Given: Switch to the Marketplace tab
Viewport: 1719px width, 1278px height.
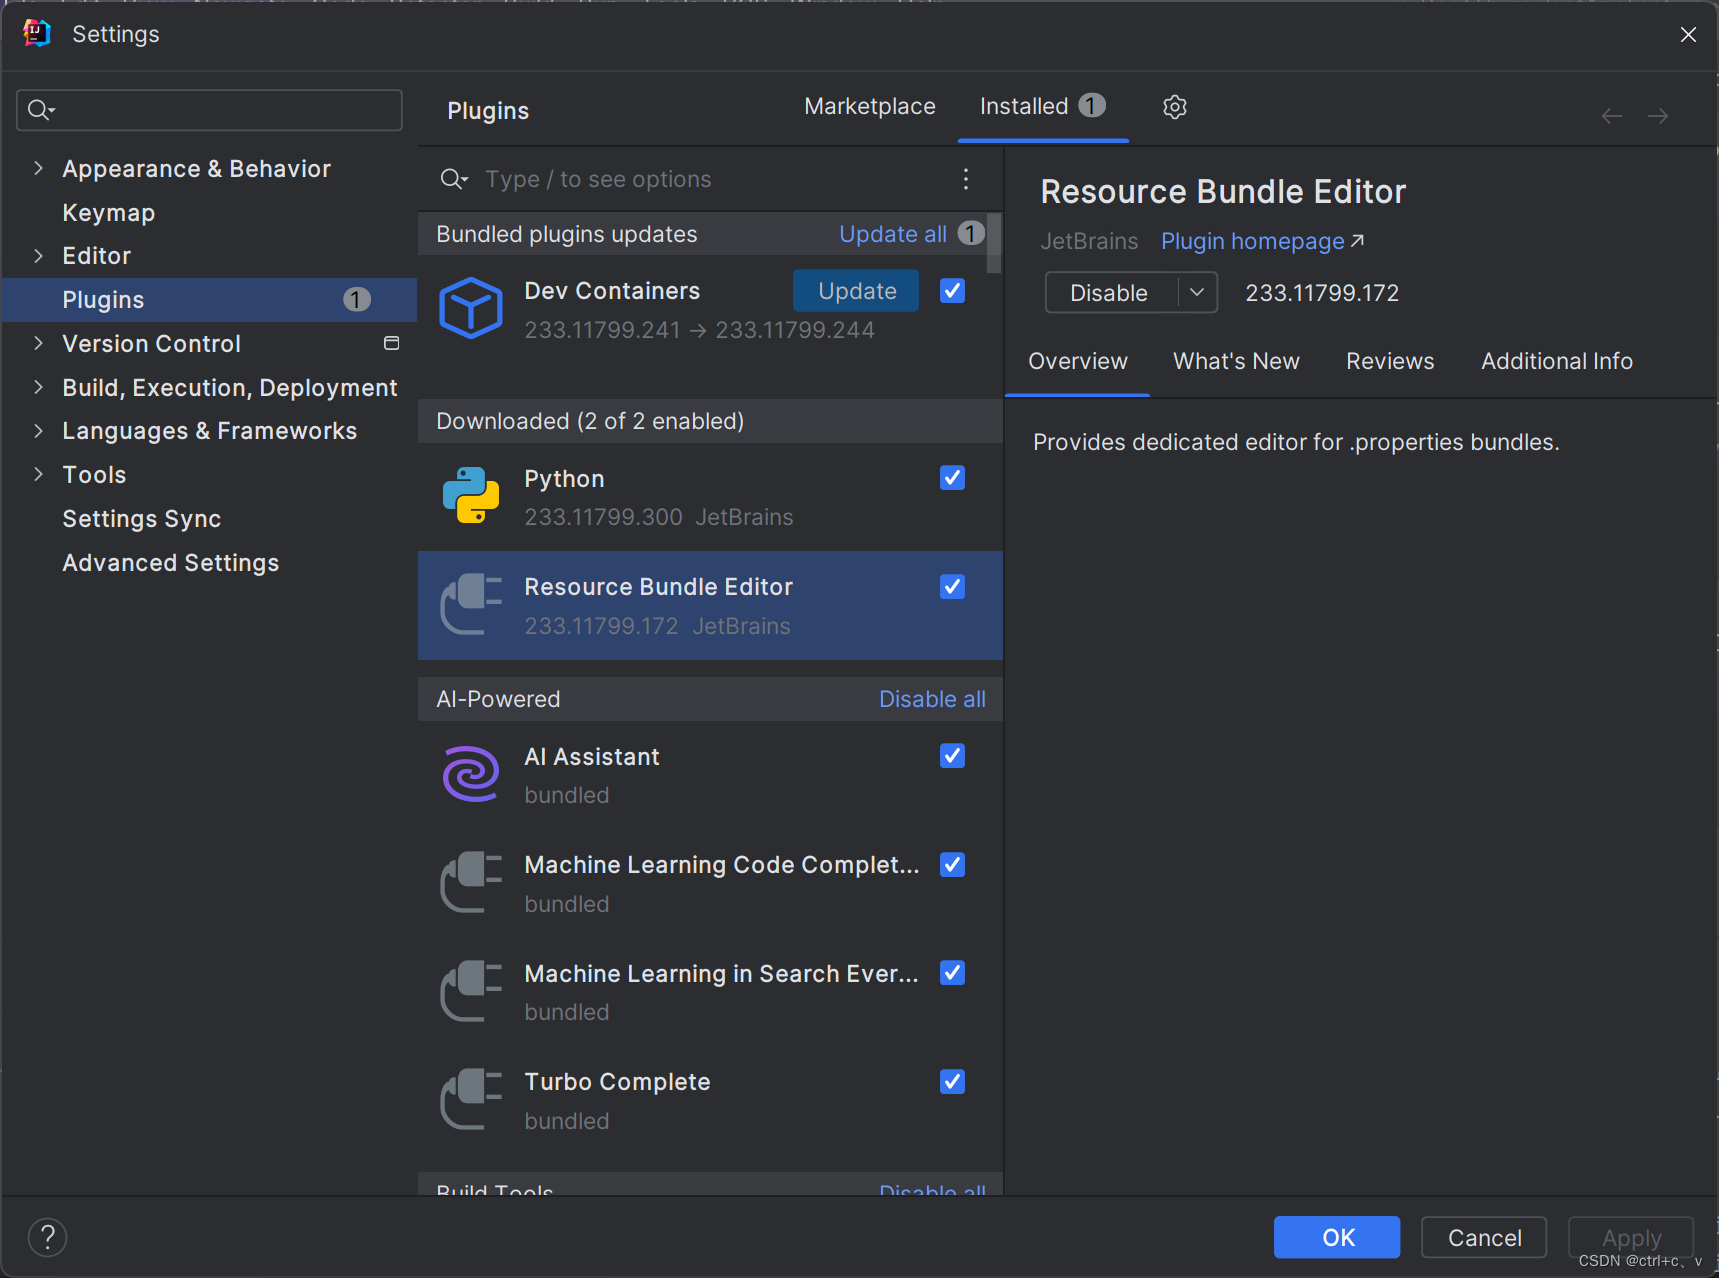Looking at the screenshot, I should [x=870, y=106].
